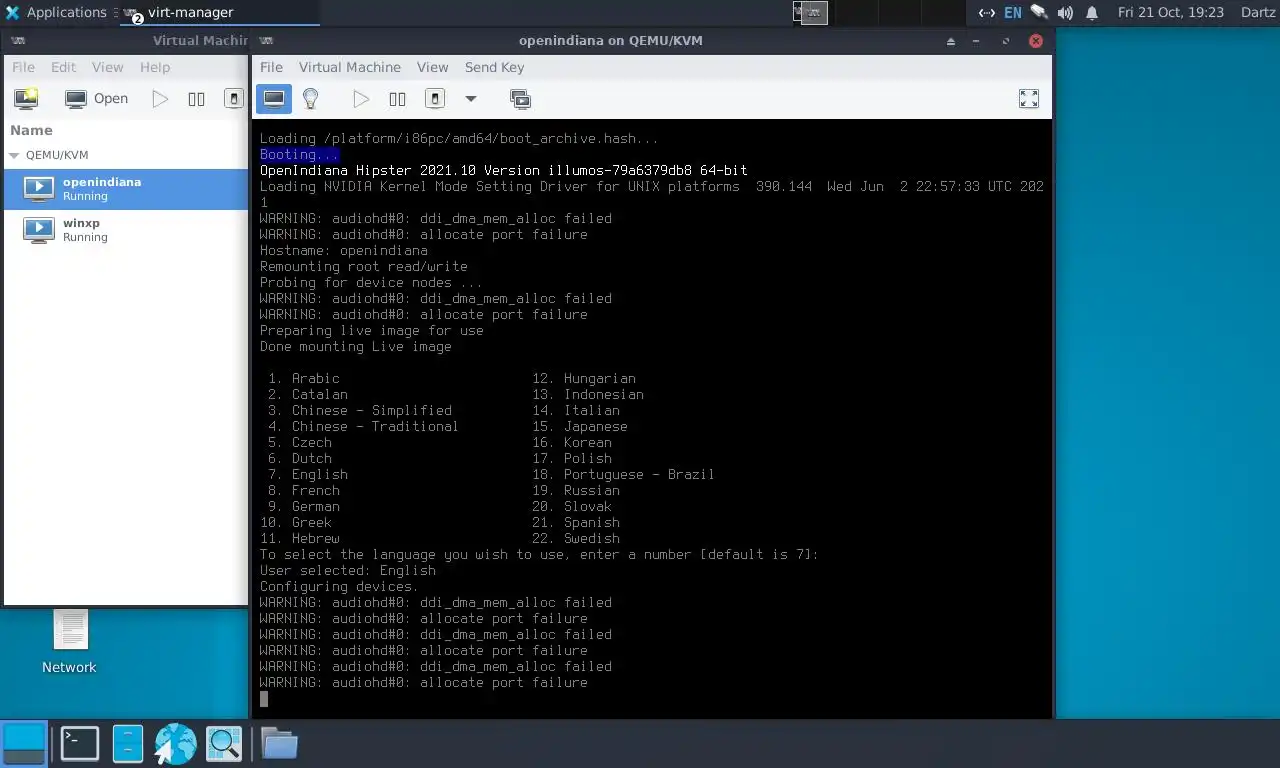Switch console to fullscreen

tap(1028, 98)
